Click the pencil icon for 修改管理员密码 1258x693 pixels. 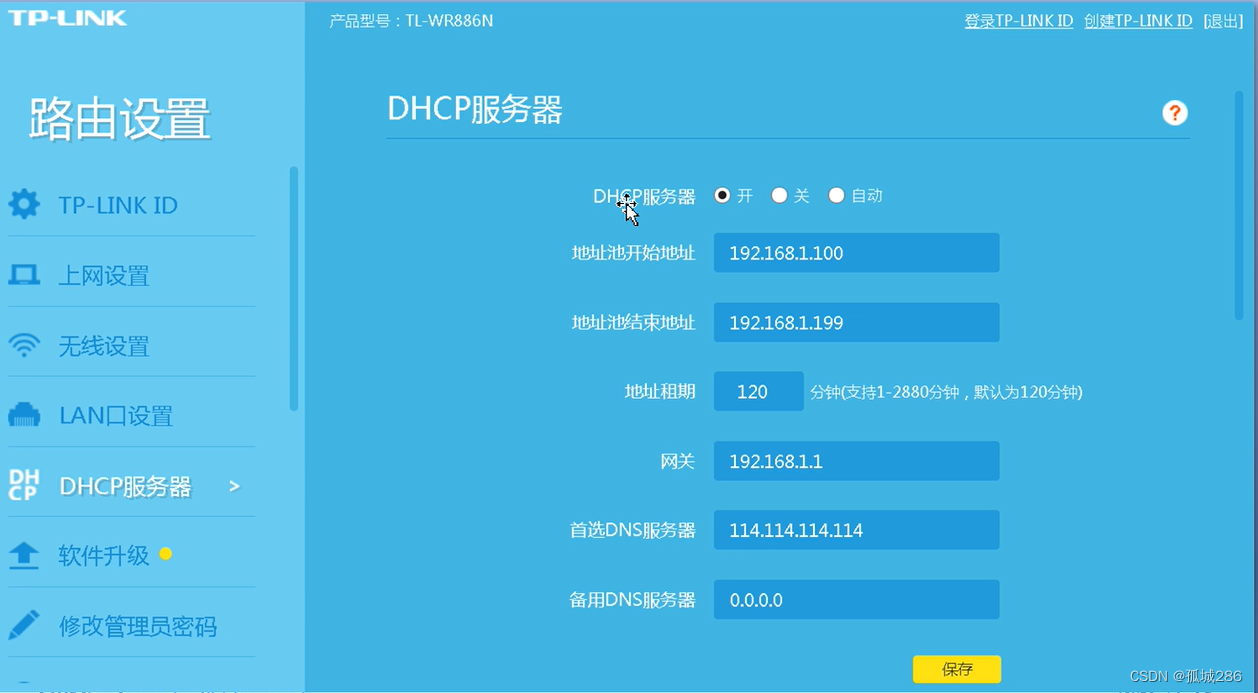[24, 626]
